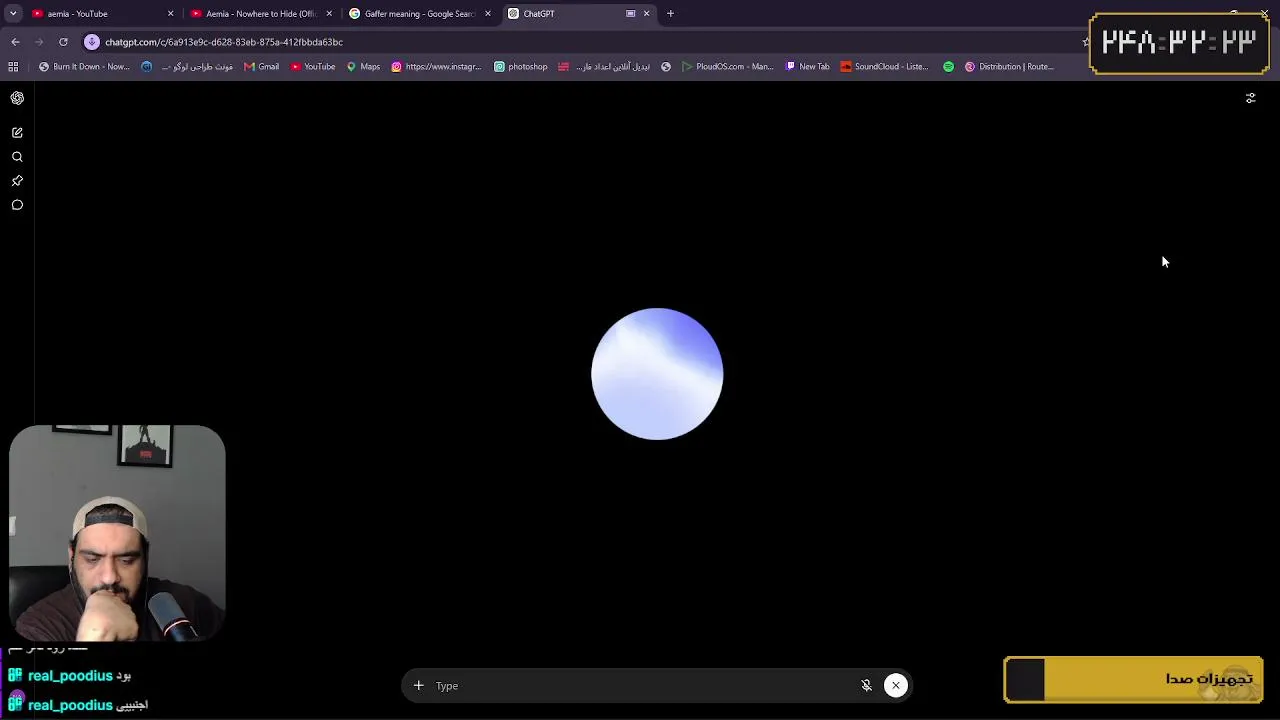End voice mode with the X button

coord(896,686)
